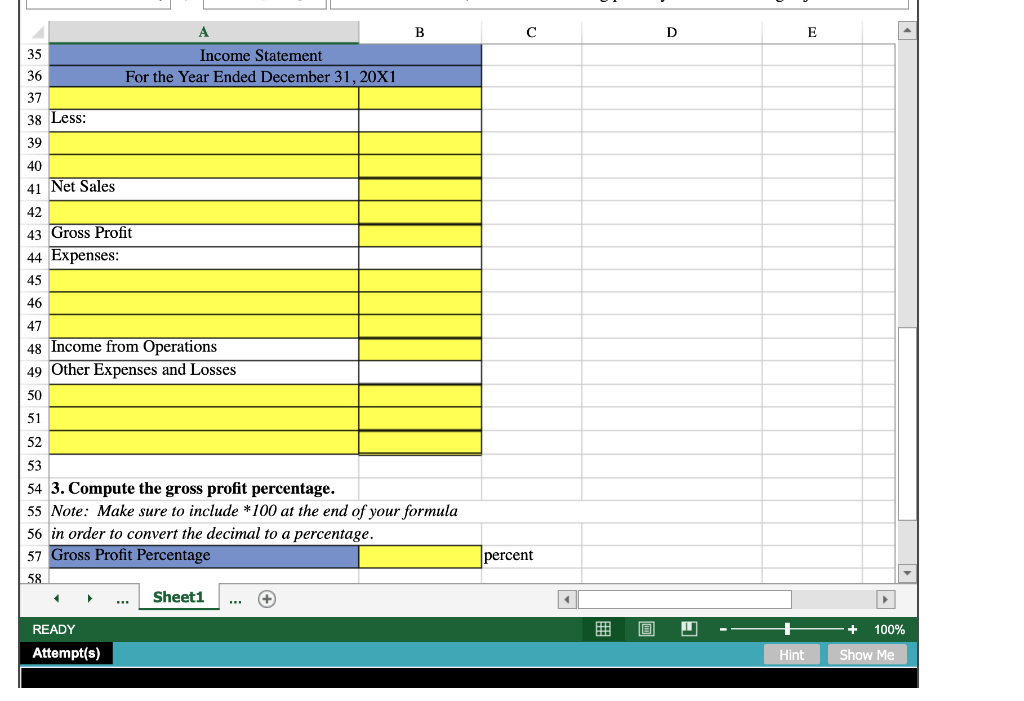Switch to Normal view in status bar
This screenshot has width=1024, height=701.
(603, 629)
